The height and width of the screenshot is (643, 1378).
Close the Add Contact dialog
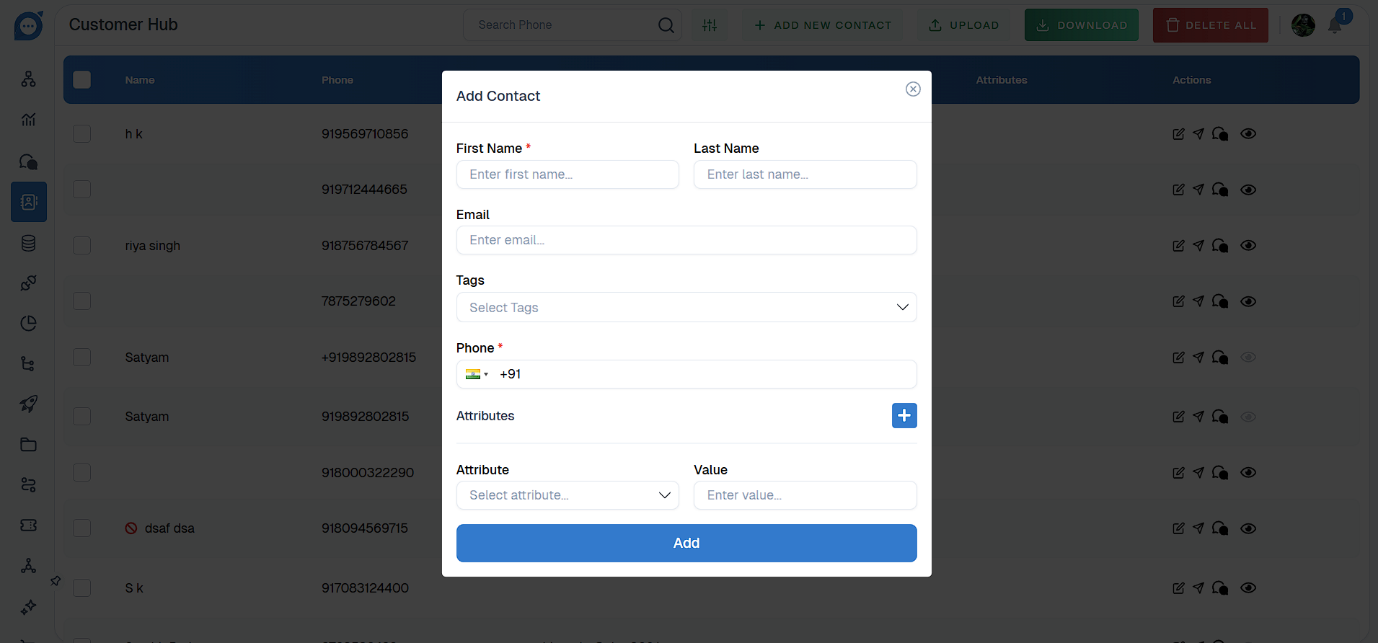(x=913, y=89)
